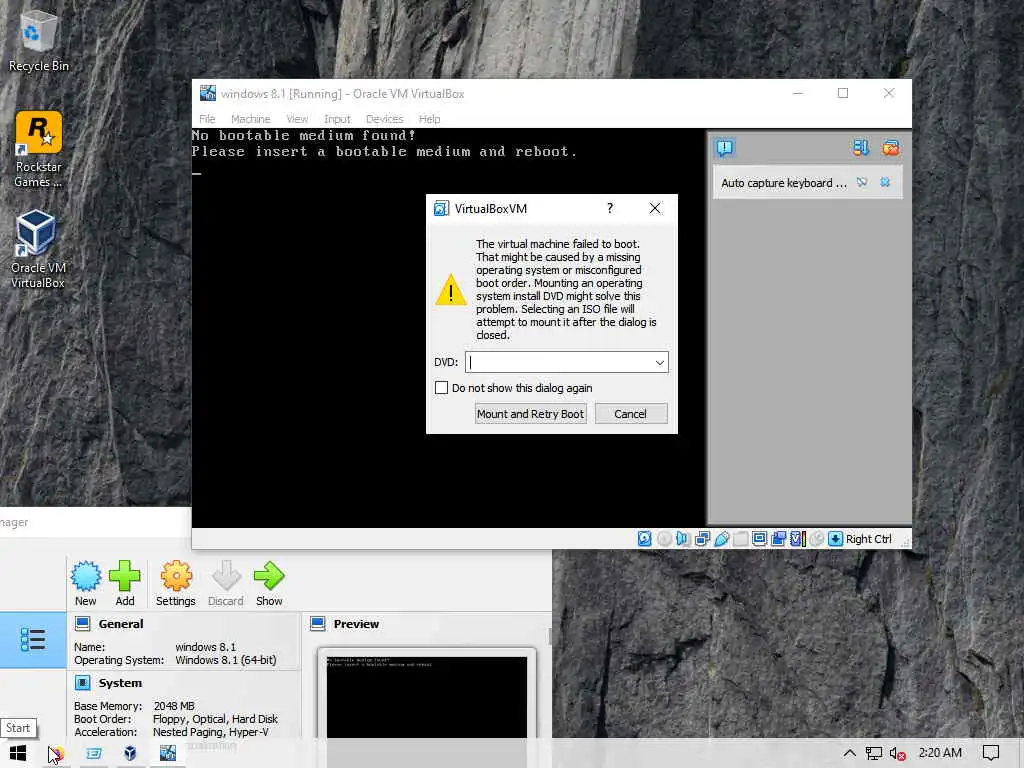
Task: Open the General section header in Manager details
Action: [121, 624]
